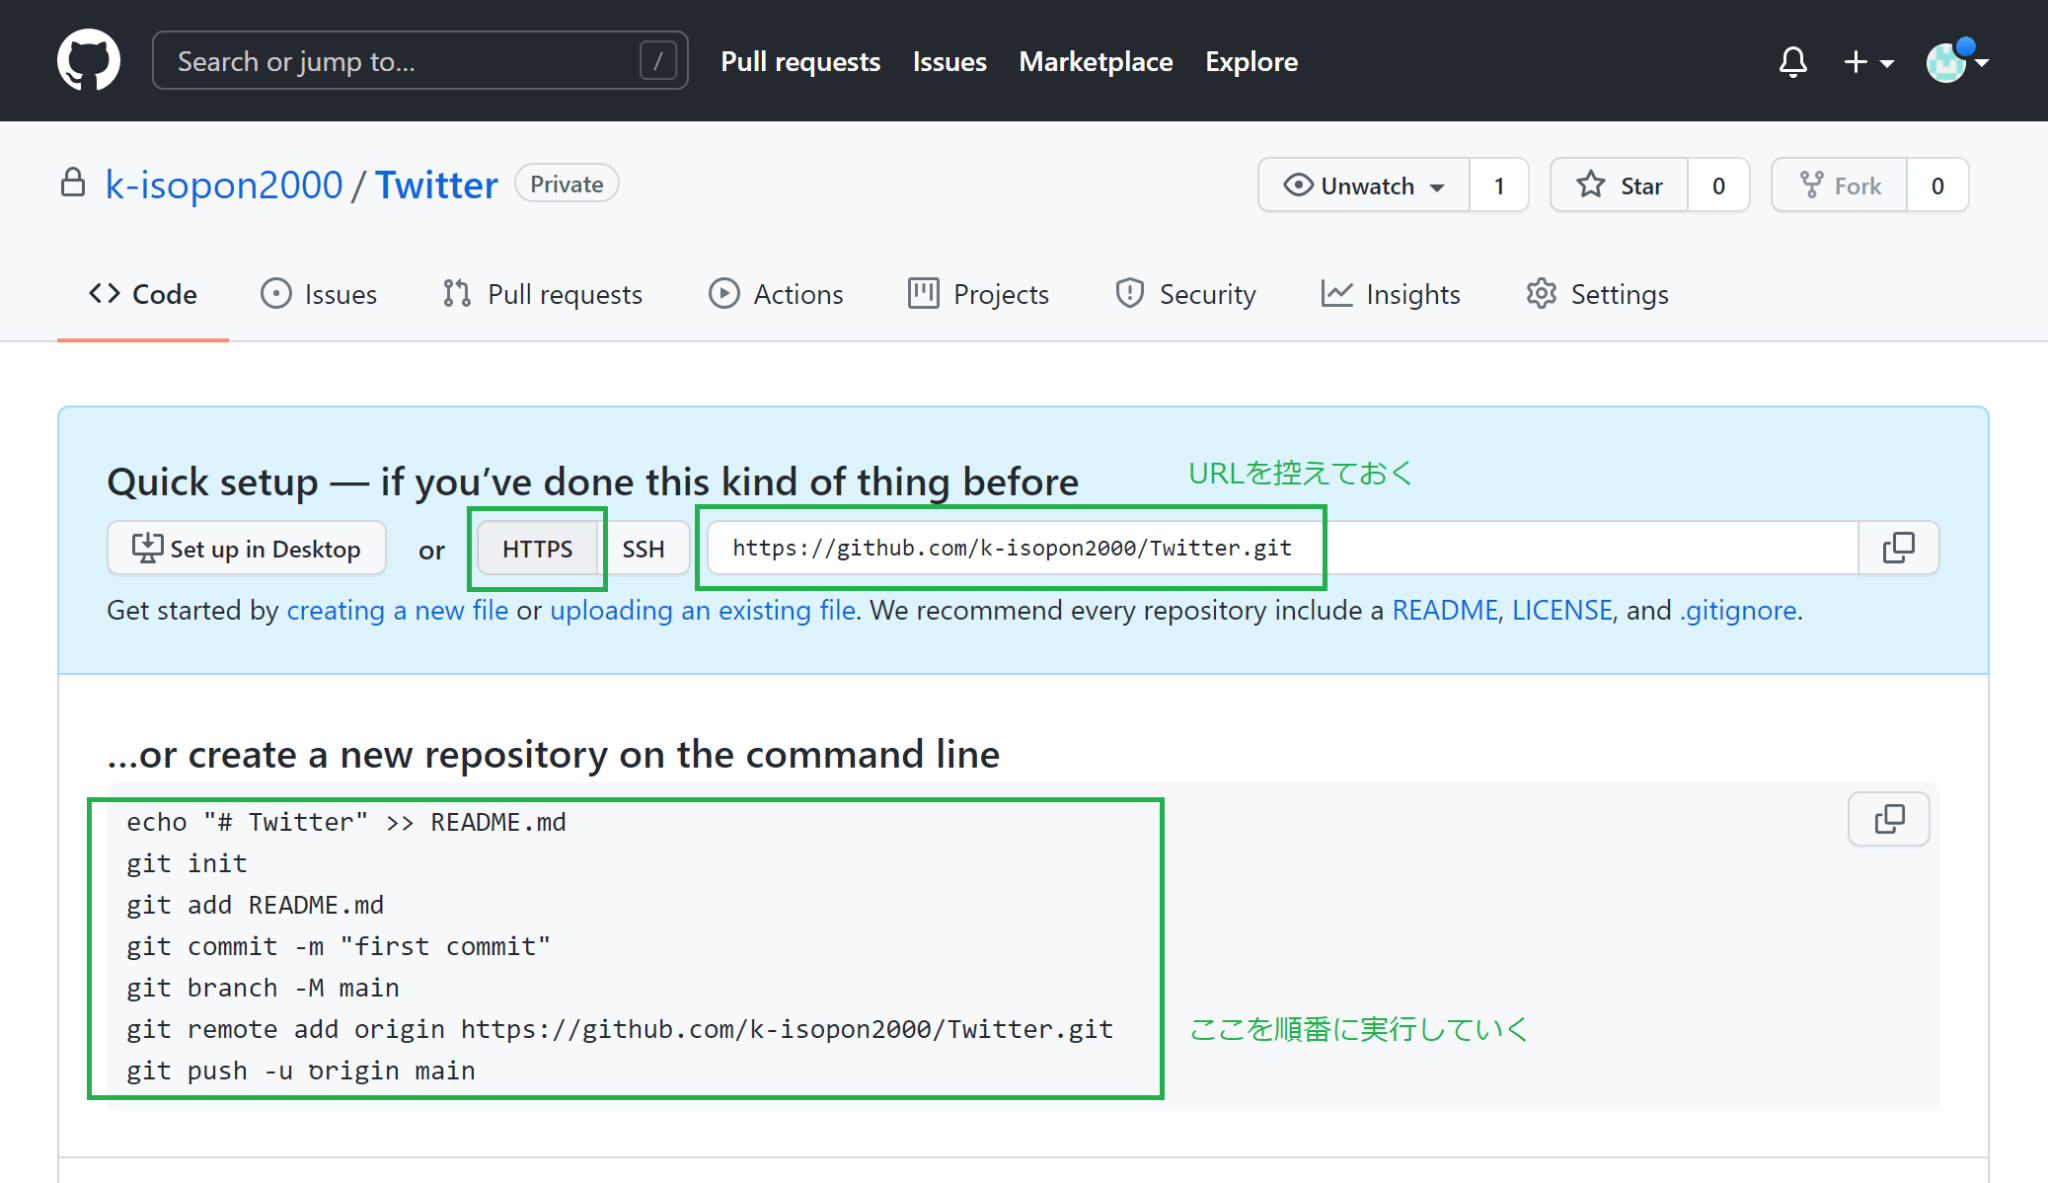Click the LICENSE link

coord(1562,610)
